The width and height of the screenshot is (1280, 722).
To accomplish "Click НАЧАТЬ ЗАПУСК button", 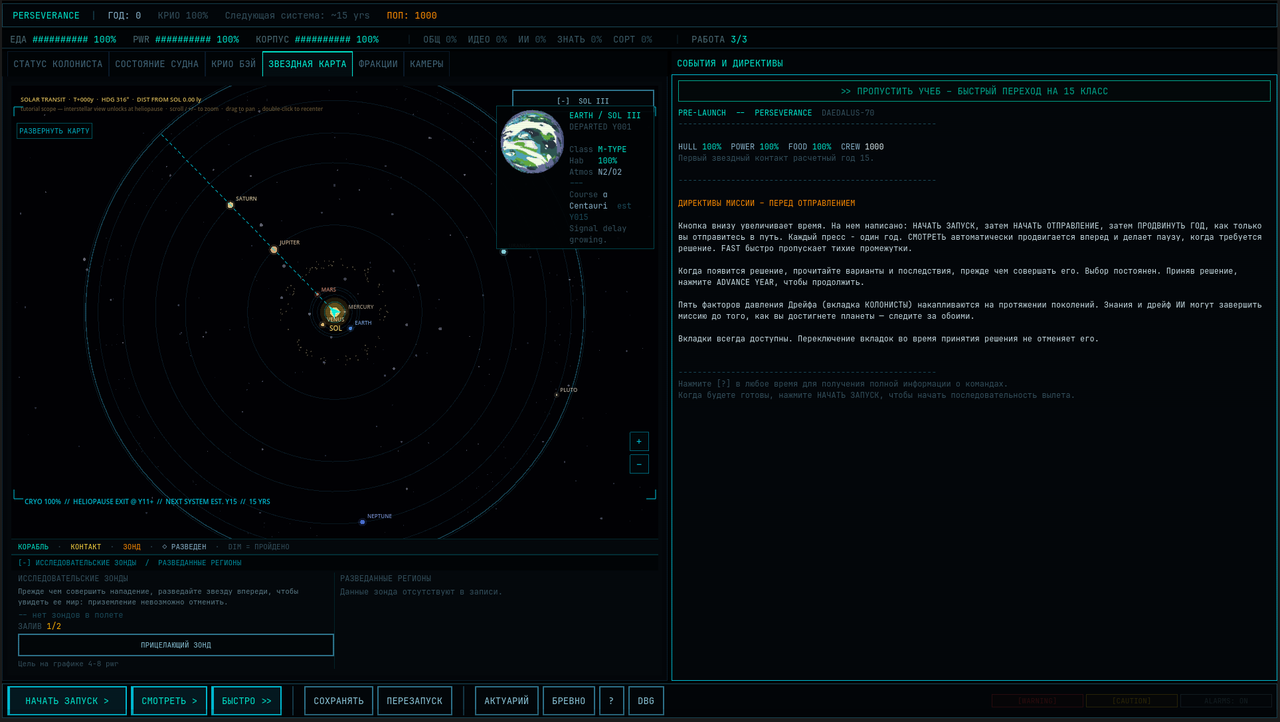I will click(x=67, y=701).
